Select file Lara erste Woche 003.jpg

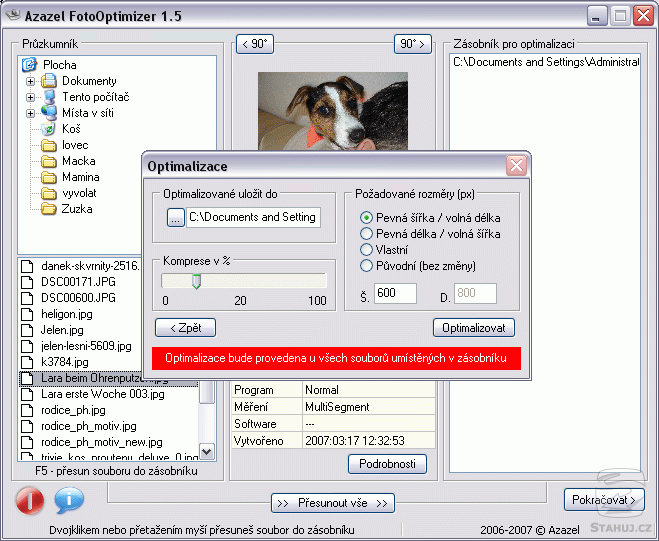click(x=103, y=394)
